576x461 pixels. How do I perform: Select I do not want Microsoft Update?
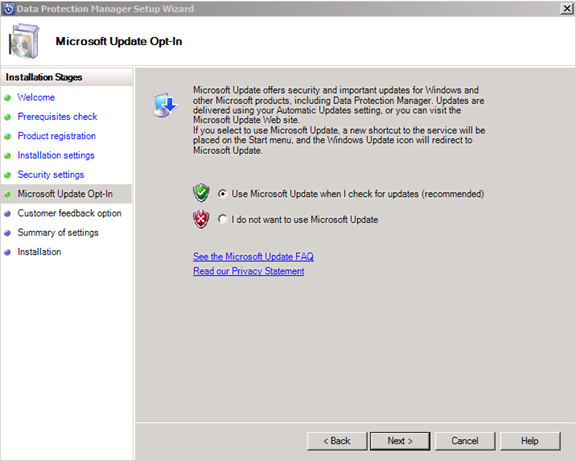(223, 219)
